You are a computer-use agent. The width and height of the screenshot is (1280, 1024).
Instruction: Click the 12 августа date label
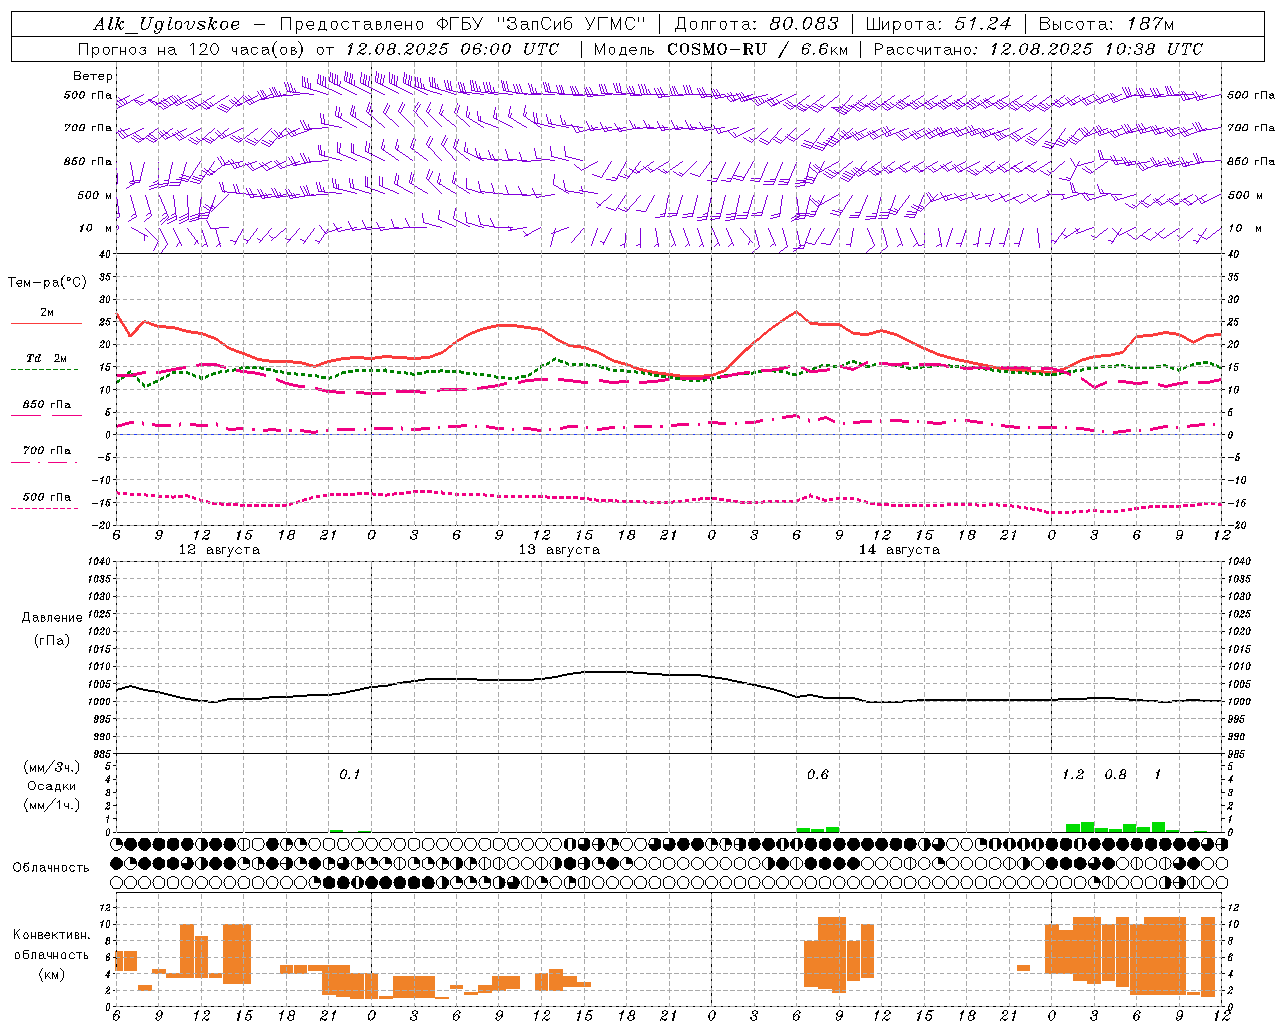point(219,550)
